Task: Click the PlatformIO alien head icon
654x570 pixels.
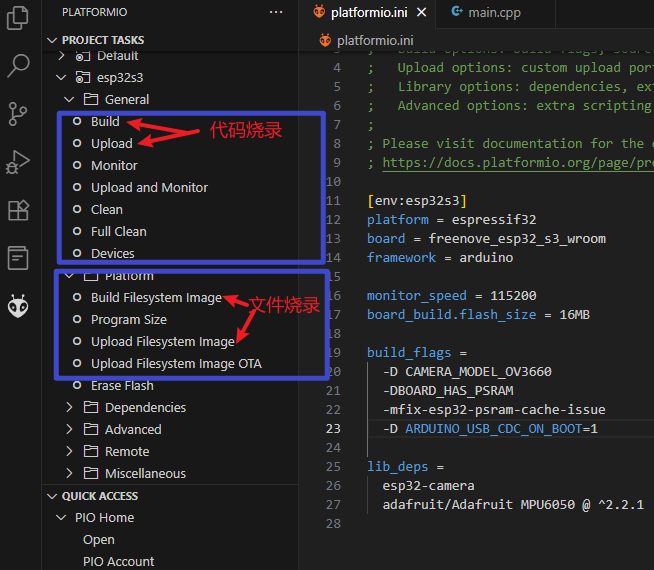Action: [x=18, y=306]
